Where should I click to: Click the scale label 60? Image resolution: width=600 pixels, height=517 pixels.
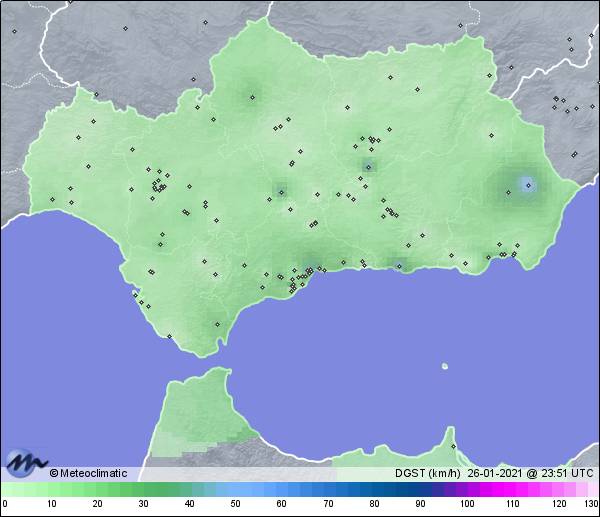[x=282, y=504]
